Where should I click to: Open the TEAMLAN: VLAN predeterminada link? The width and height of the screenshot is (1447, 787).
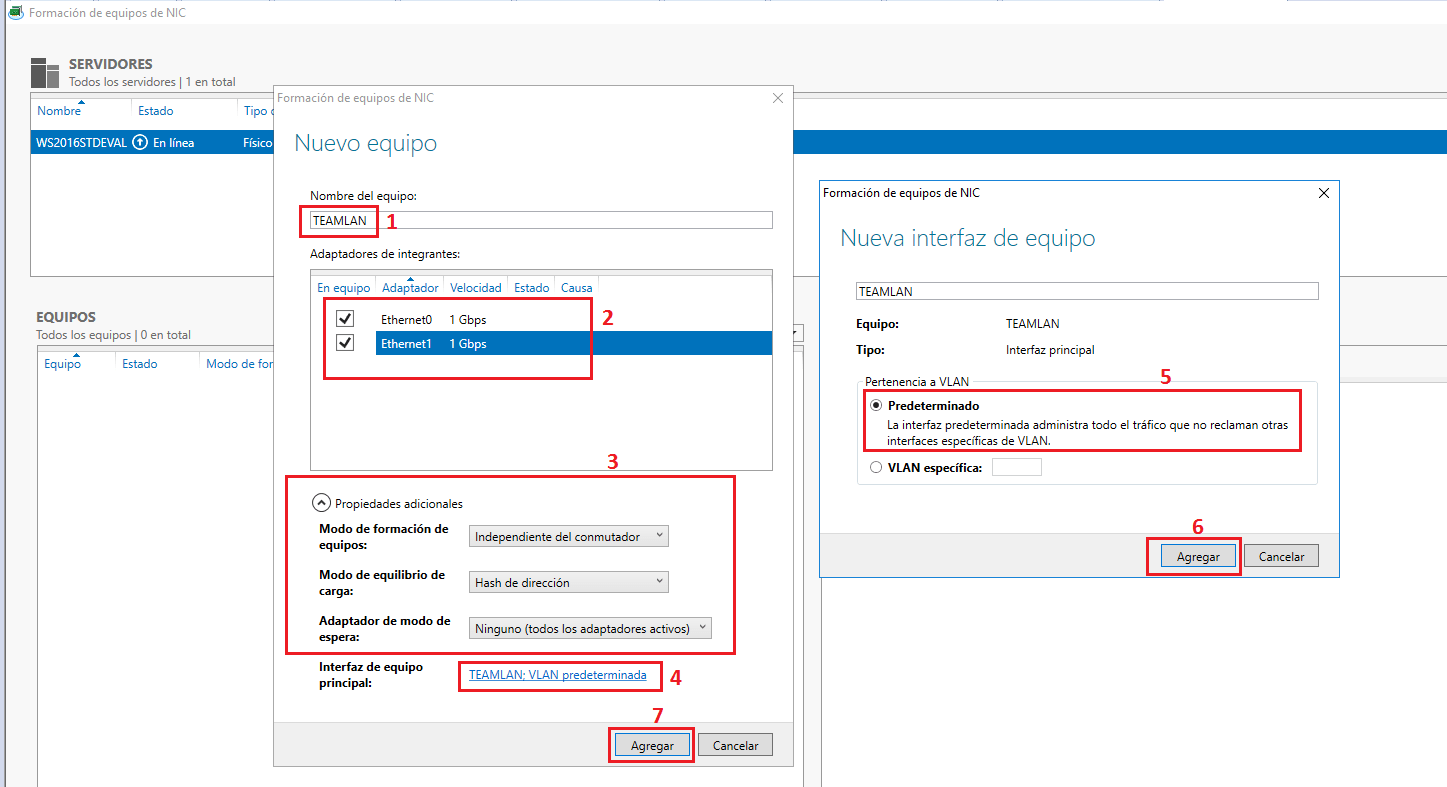[560, 675]
